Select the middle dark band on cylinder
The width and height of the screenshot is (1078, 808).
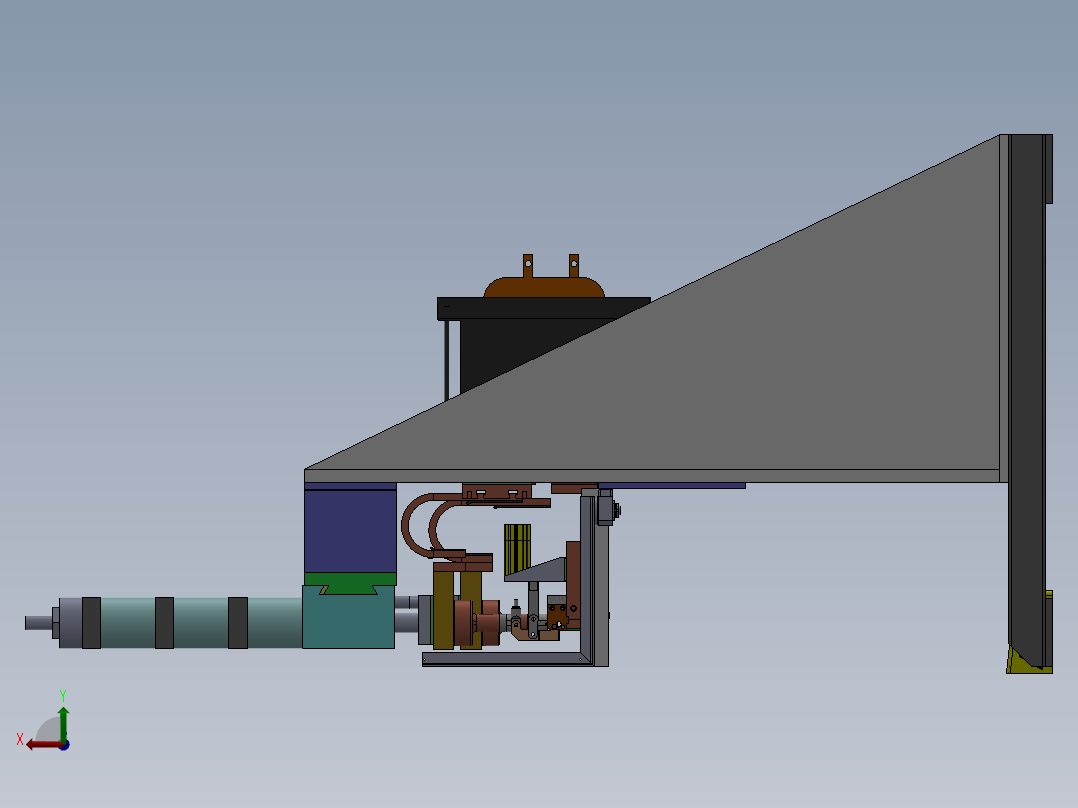tap(164, 623)
